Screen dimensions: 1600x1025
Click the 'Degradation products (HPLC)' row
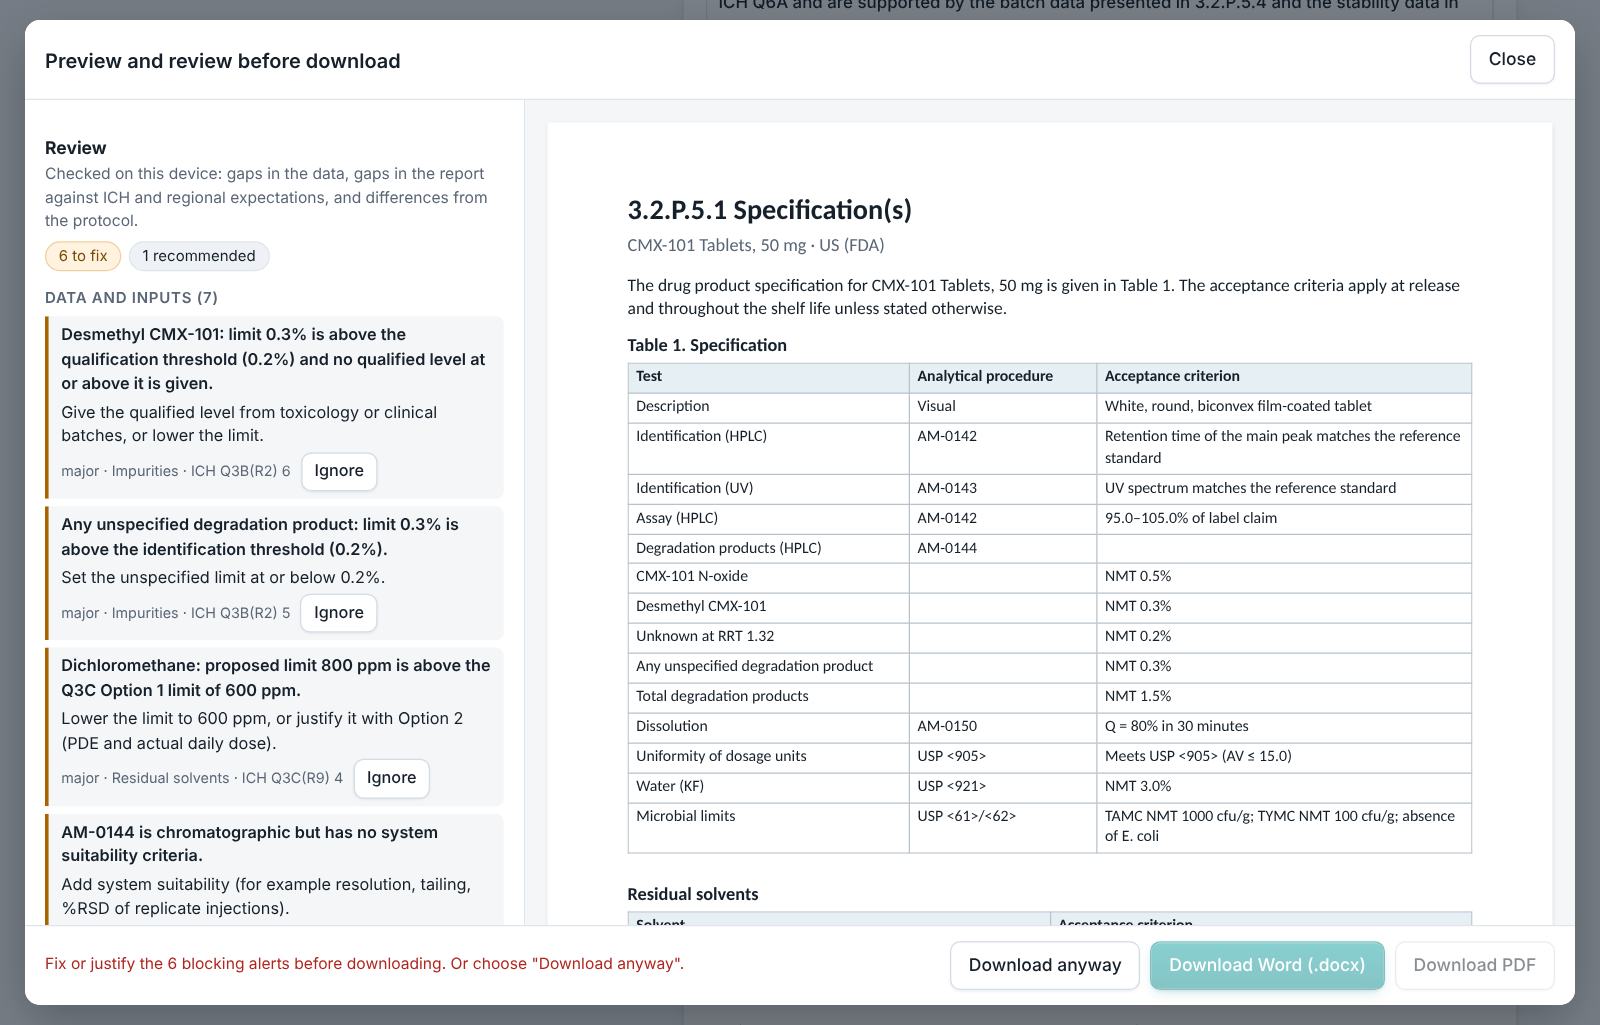tap(1050, 548)
